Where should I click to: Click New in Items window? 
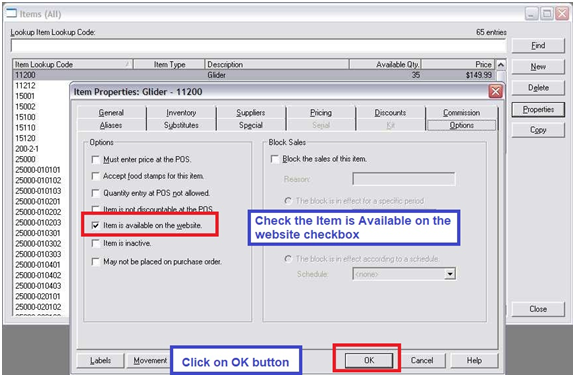[x=538, y=67]
